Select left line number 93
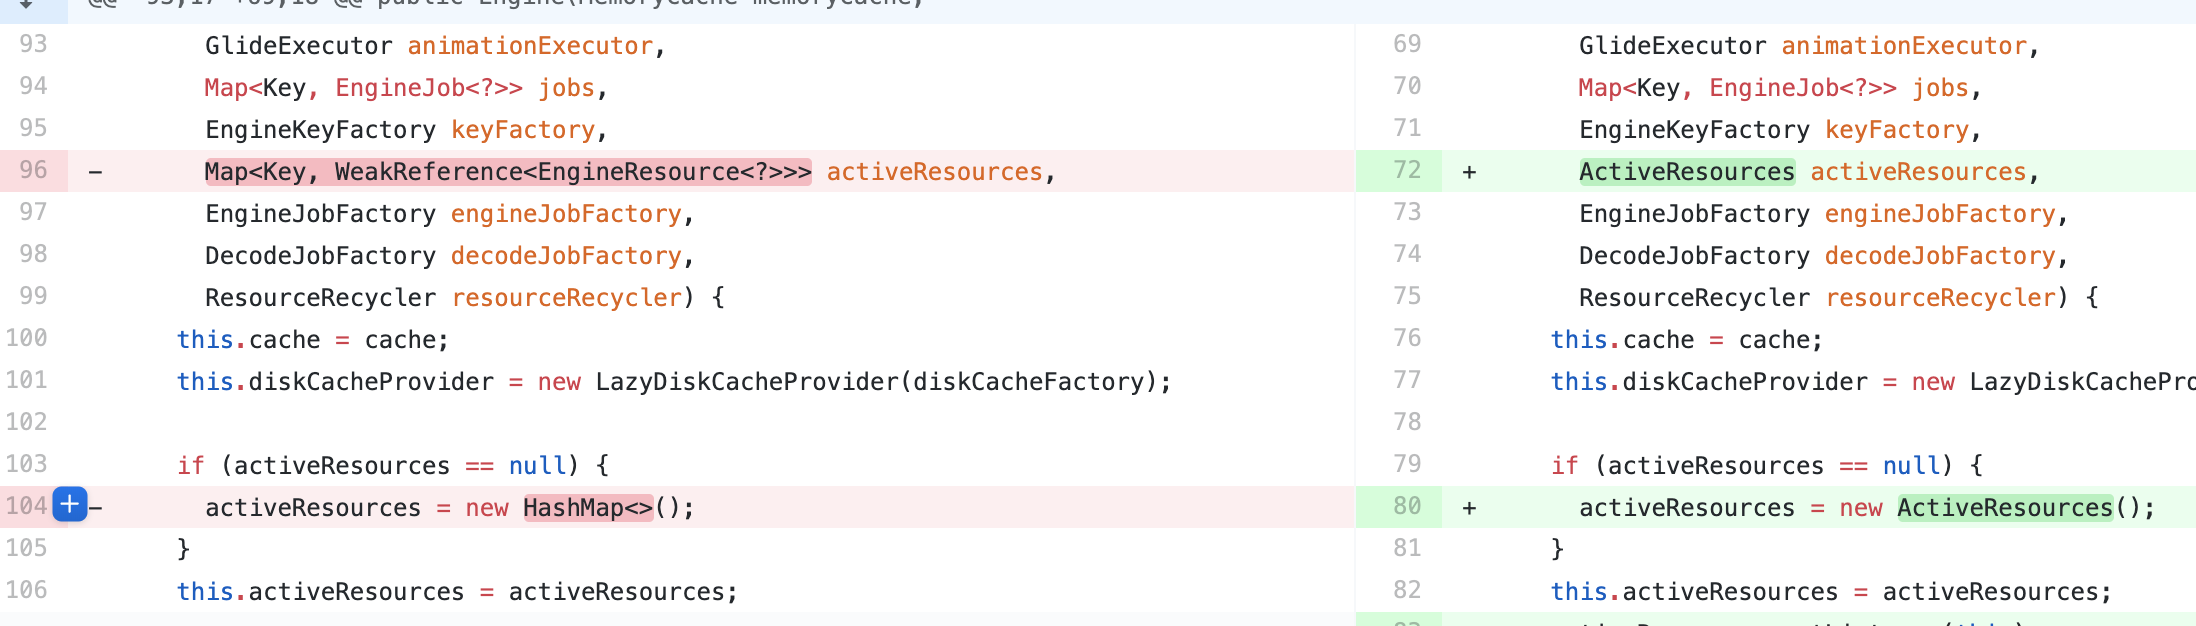The width and height of the screenshot is (2196, 626). (33, 44)
